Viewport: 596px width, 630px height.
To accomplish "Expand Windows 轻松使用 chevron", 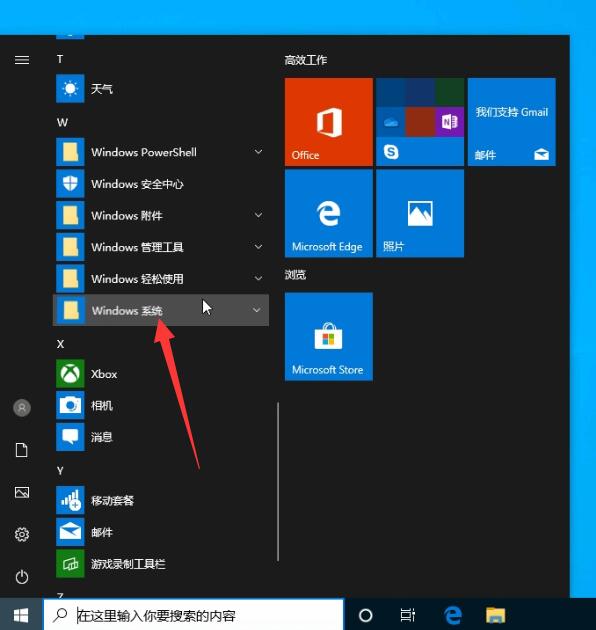I will click(x=258, y=278).
